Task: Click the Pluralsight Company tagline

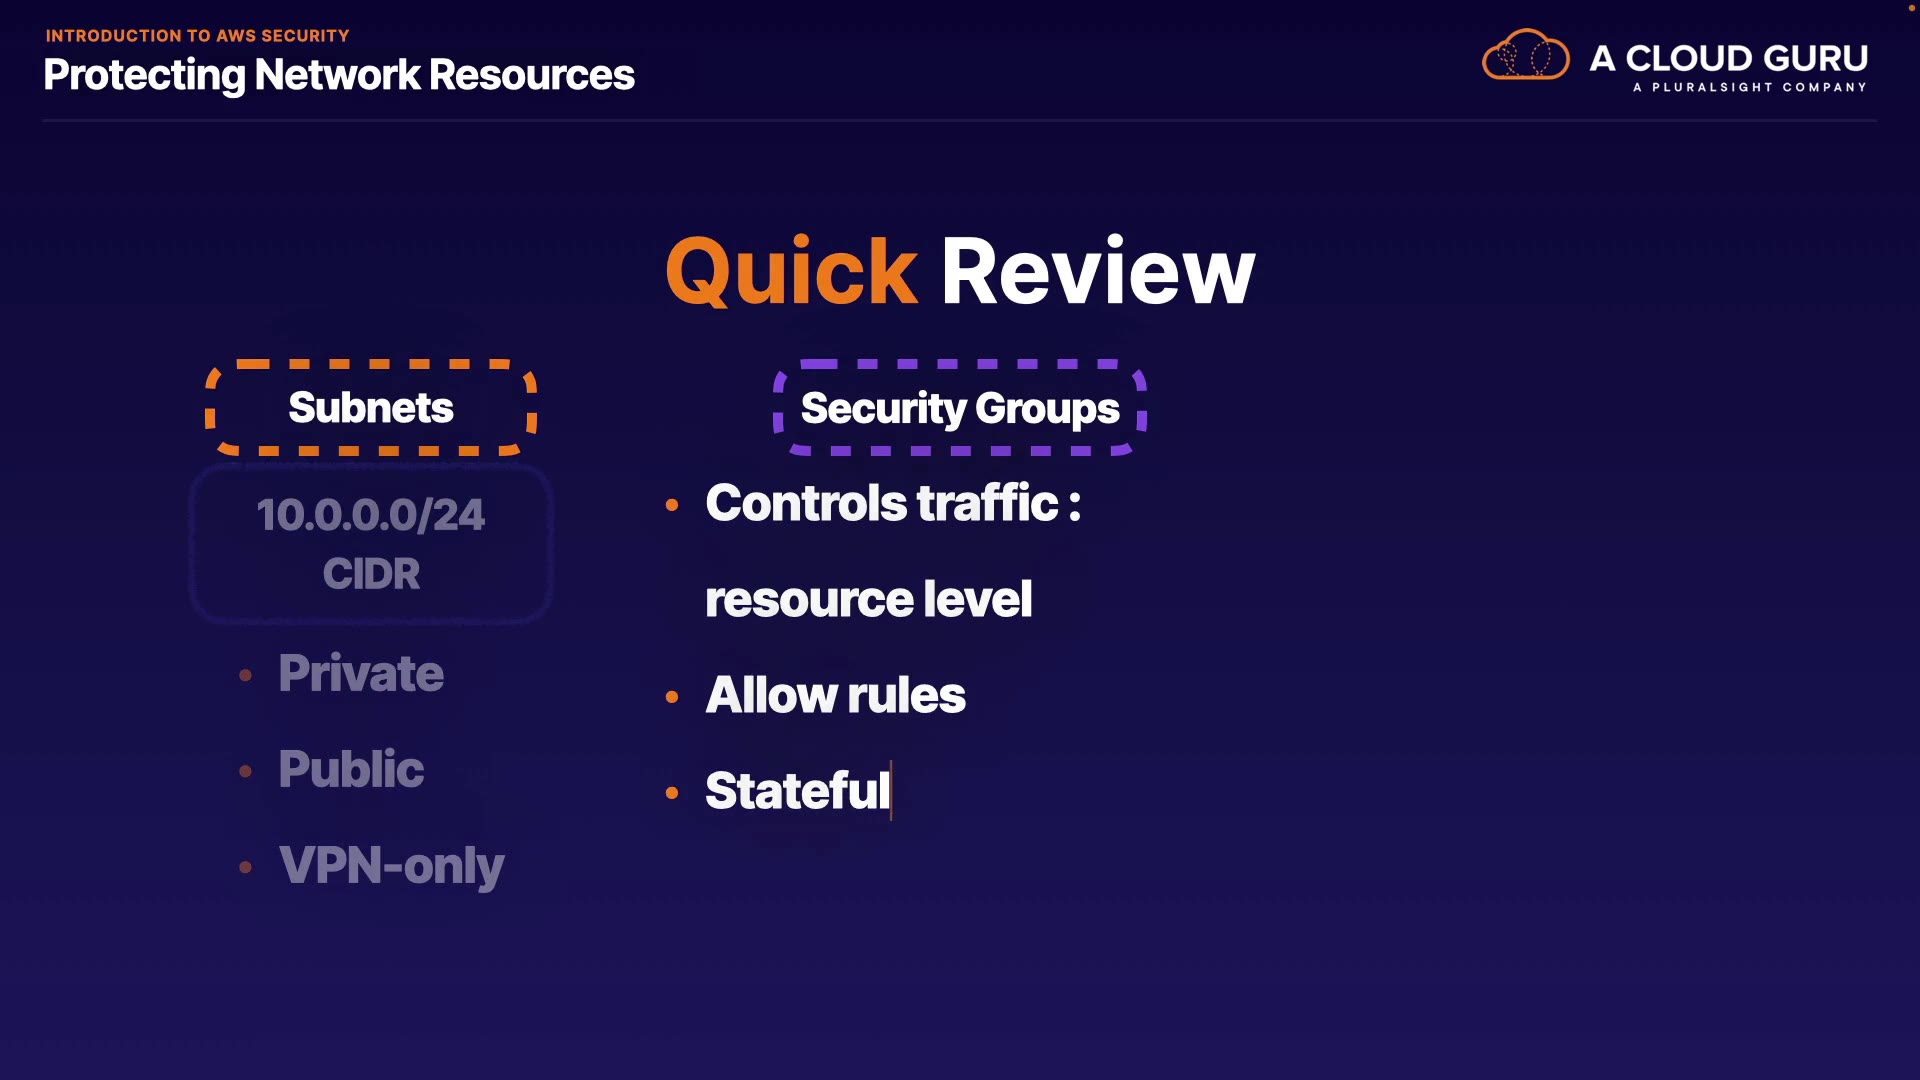Action: pyautogui.click(x=1749, y=88)
